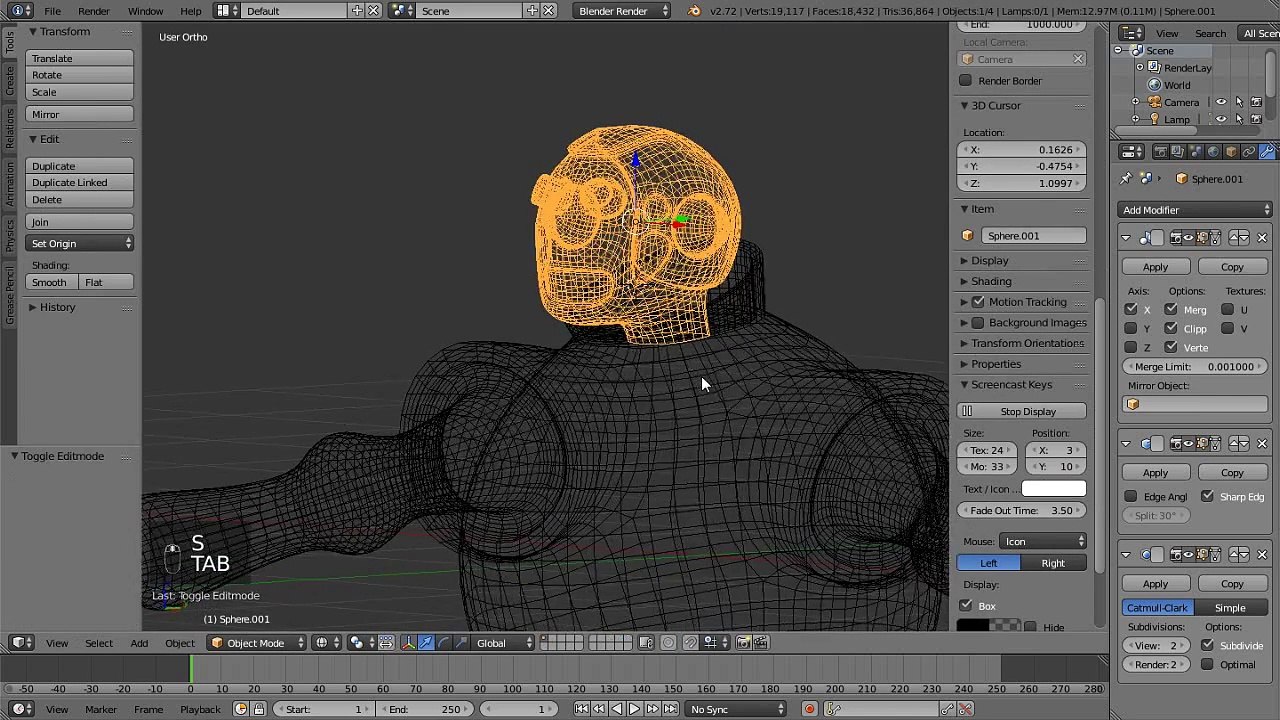Uncheck the Box display checkbox

[x=965, y=606]
